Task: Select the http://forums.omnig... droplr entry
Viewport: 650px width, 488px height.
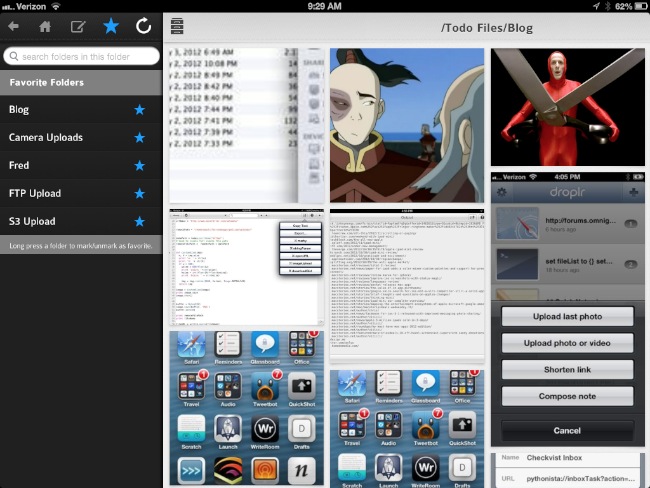Action: [568, 224]
